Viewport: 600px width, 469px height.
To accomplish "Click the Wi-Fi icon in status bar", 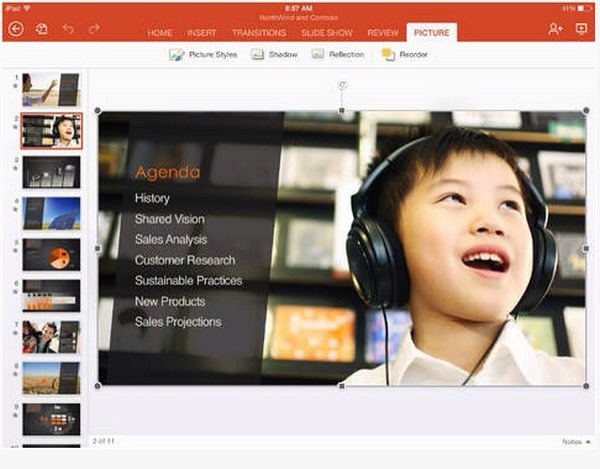I will pos(27,8).
